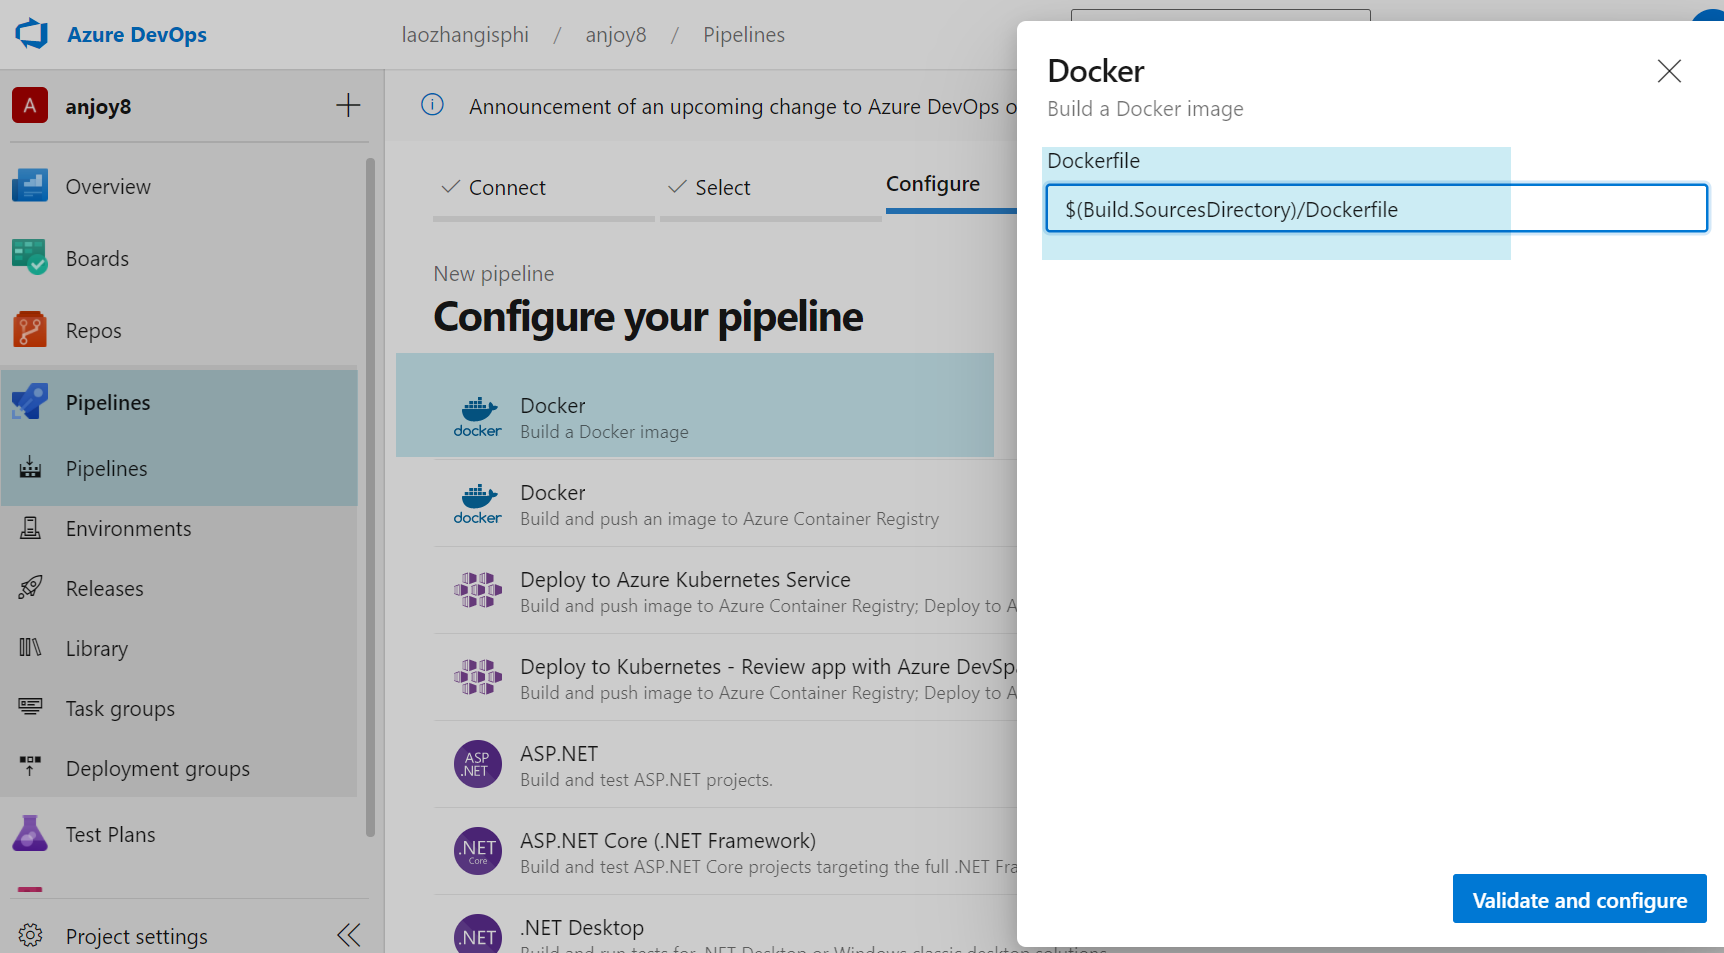Image resolution: width=1724 pixels, height=953 pixels.
Task: Choose Docker build and push to ACR template
Action: (725, 504)
